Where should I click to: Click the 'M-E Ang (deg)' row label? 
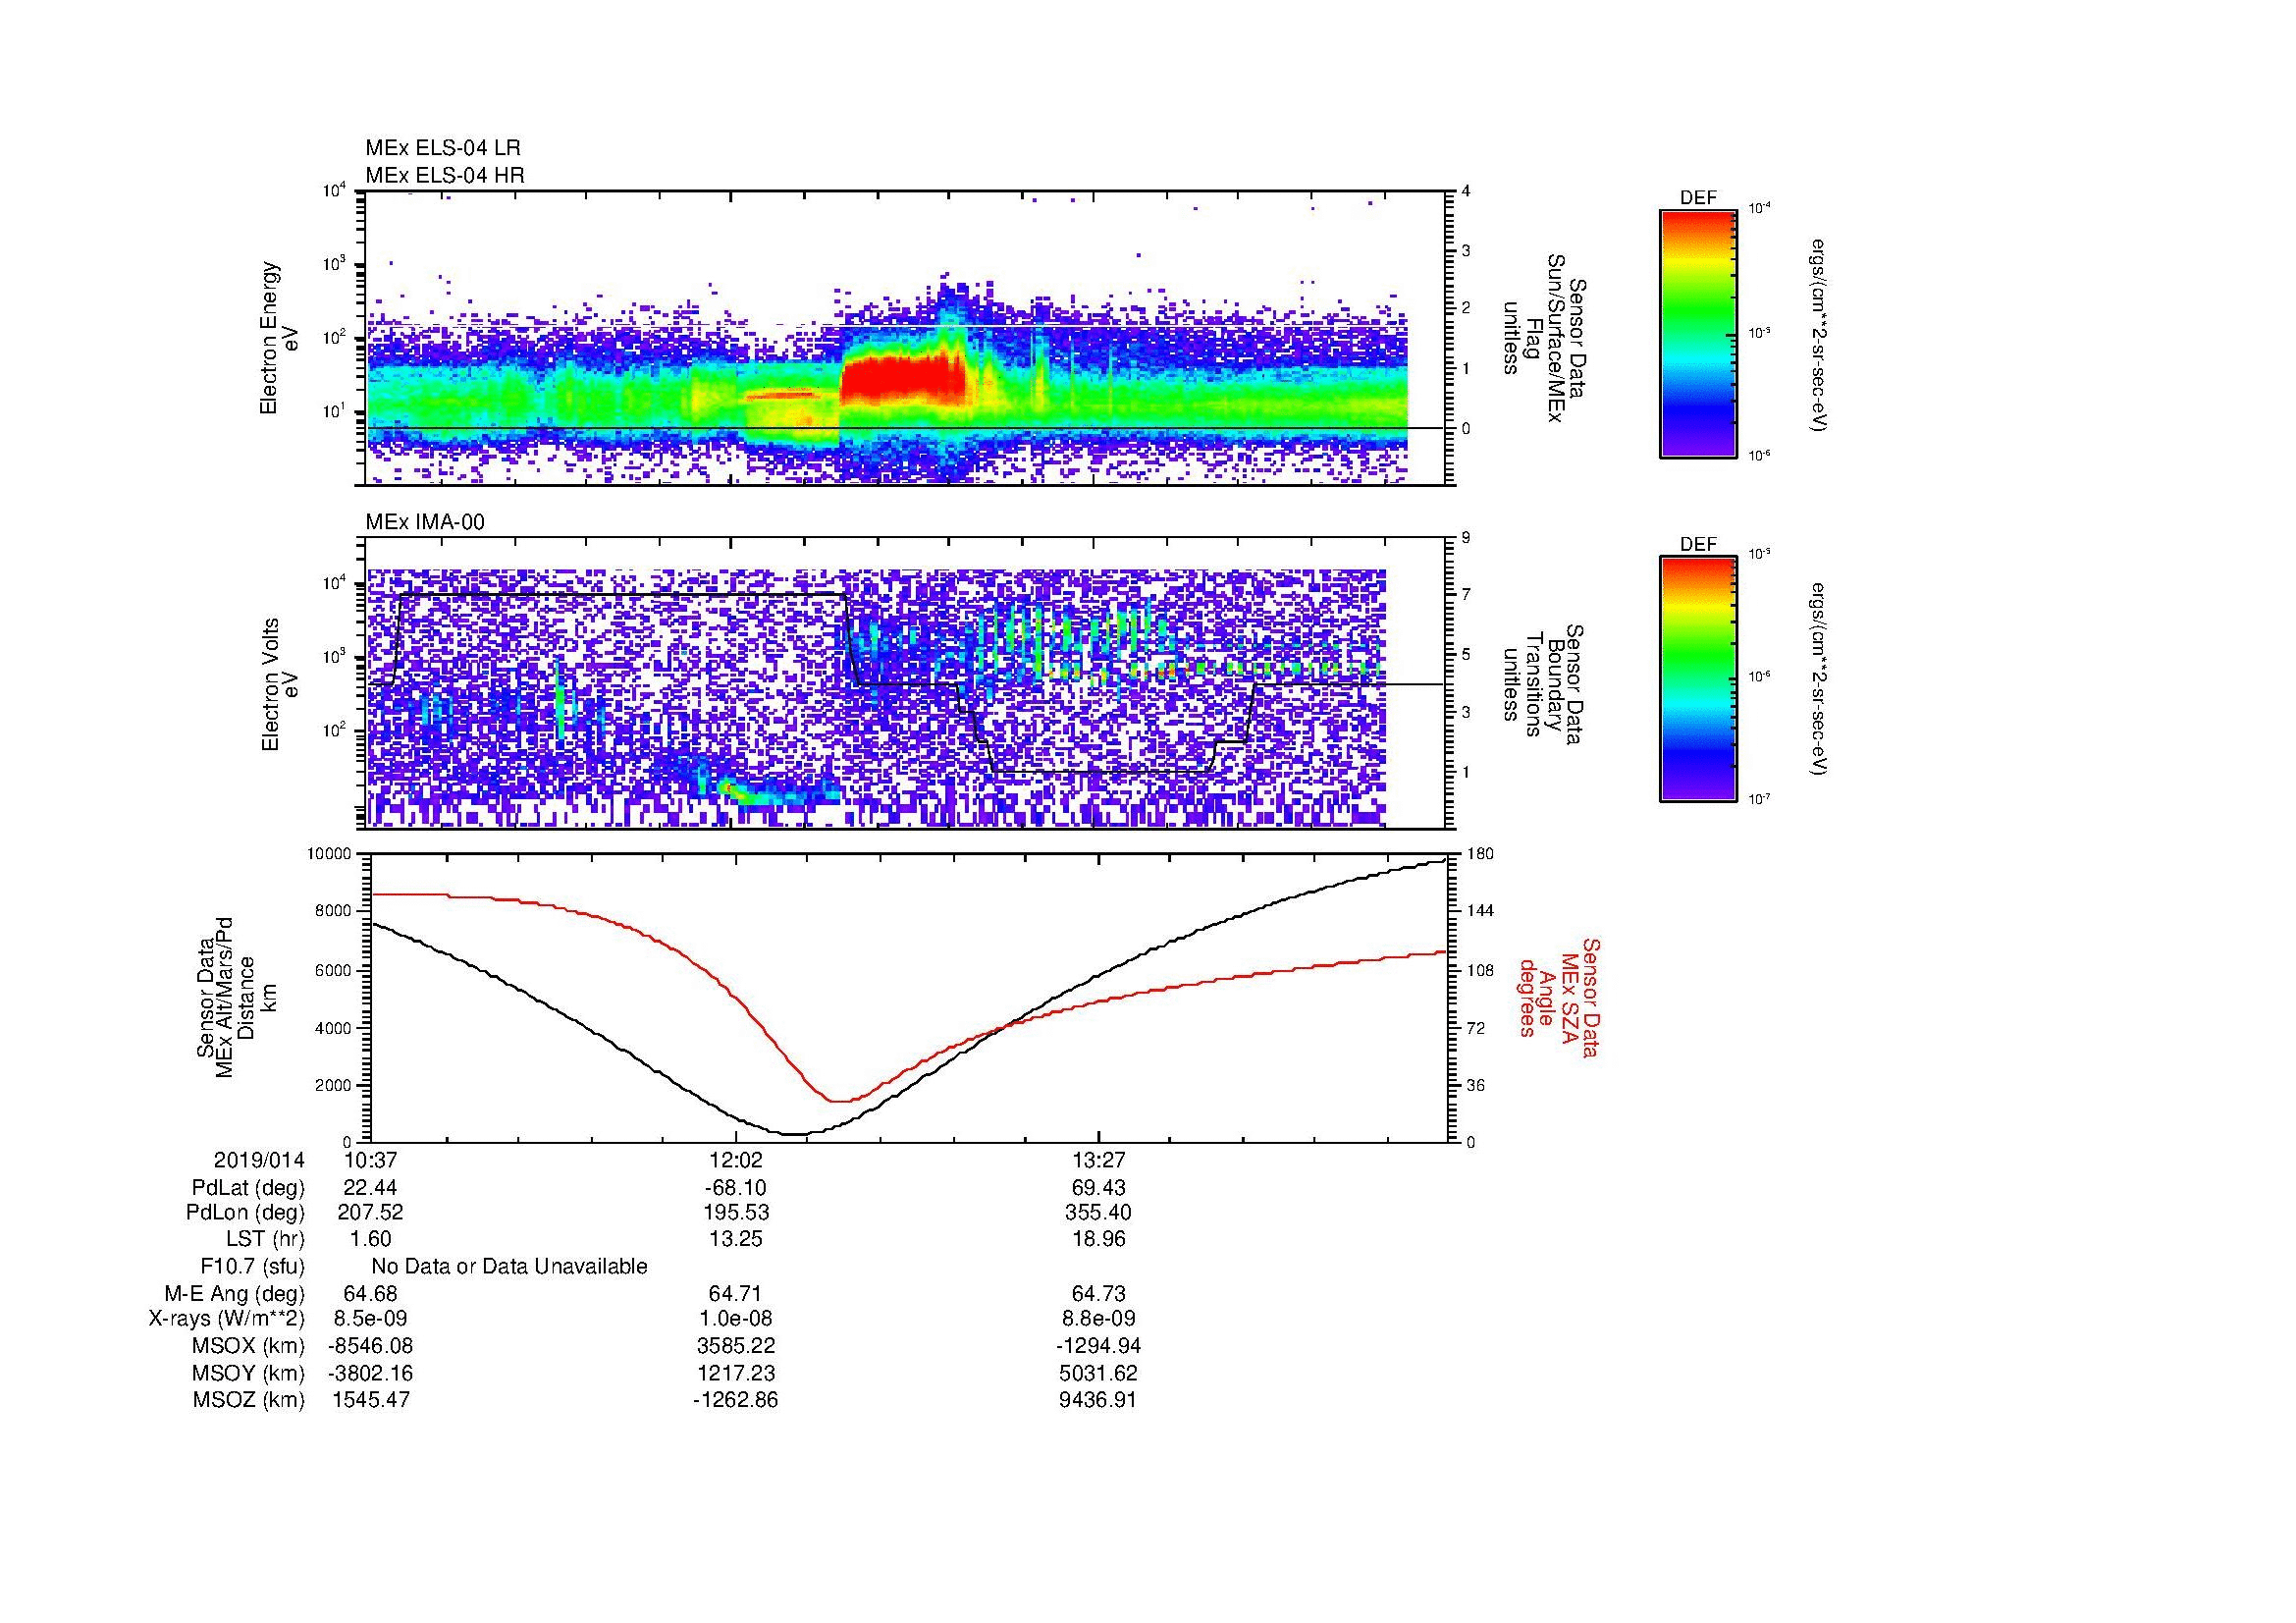click(235, 1293)
